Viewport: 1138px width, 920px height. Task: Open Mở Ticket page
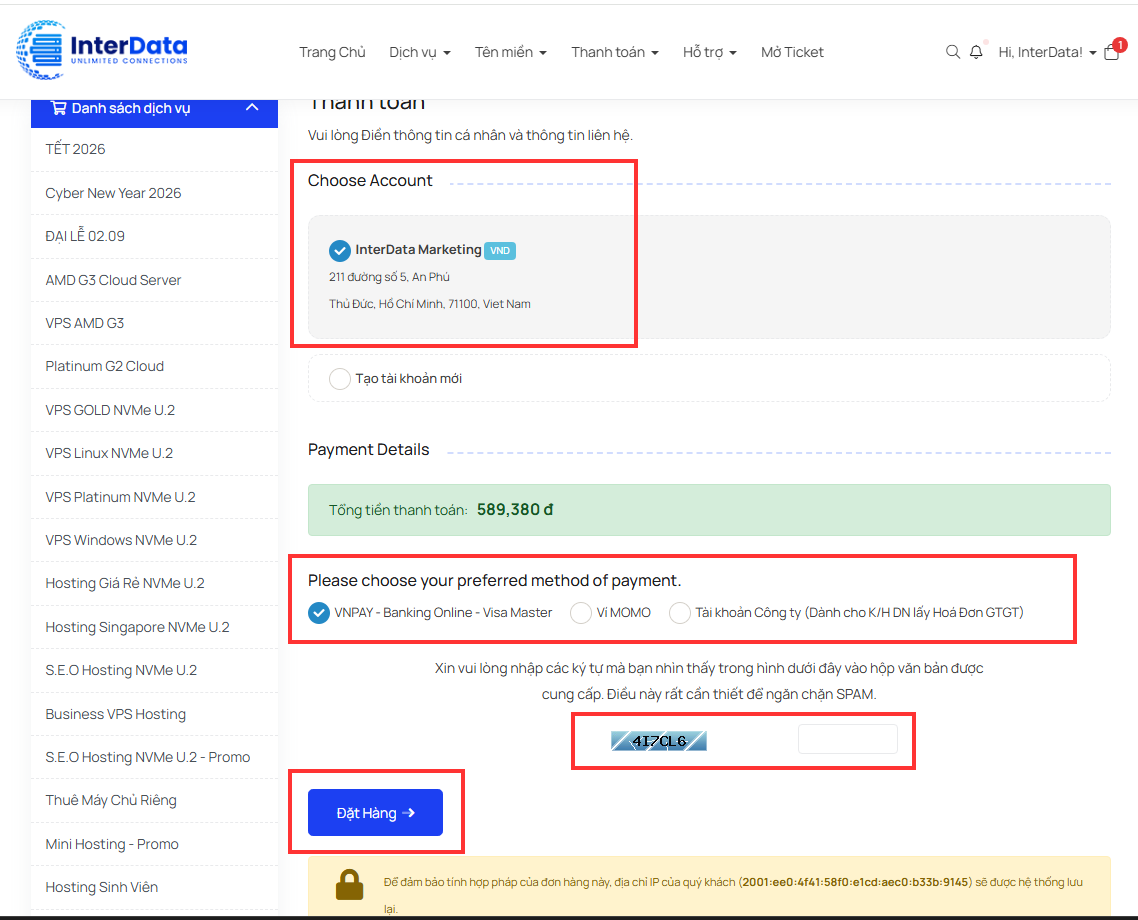pyautogui.click(x=792, y=52)
